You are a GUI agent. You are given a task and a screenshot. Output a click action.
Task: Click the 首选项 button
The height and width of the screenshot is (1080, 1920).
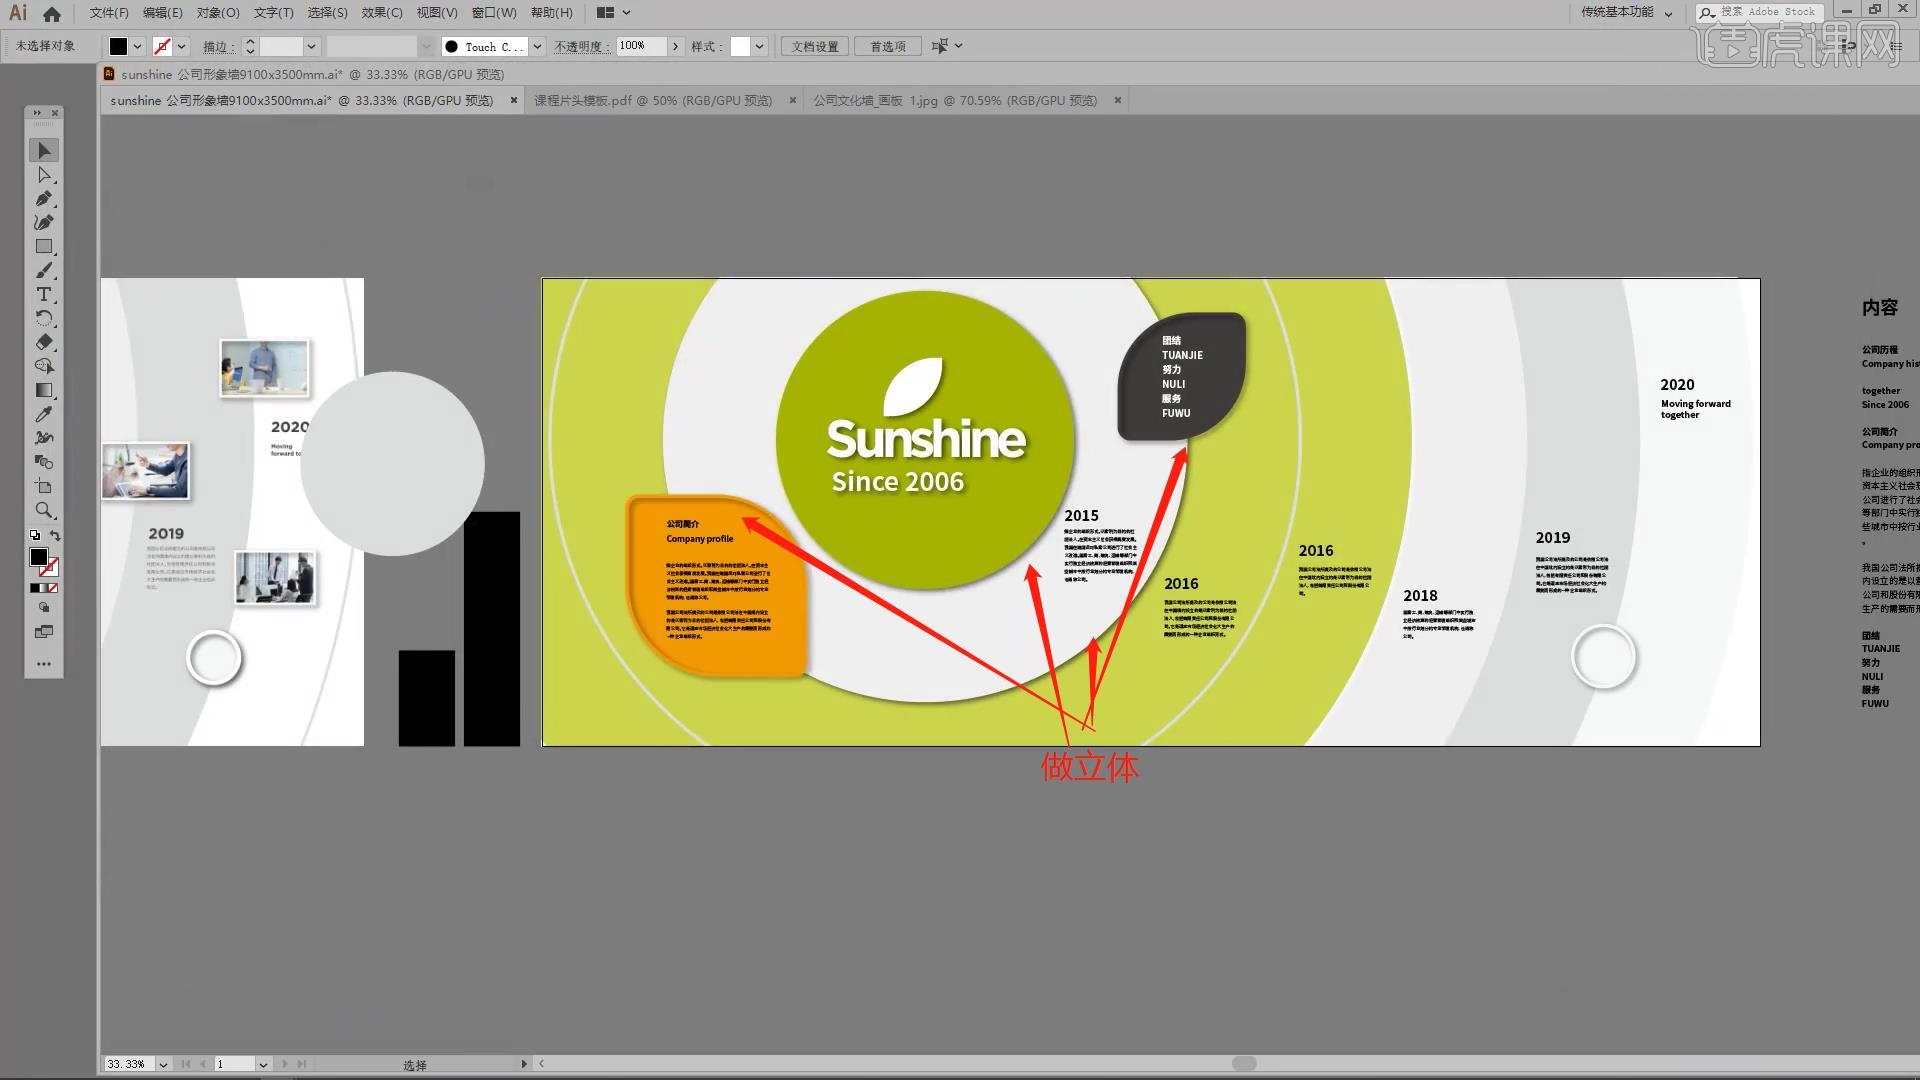[x=887, y=46]
